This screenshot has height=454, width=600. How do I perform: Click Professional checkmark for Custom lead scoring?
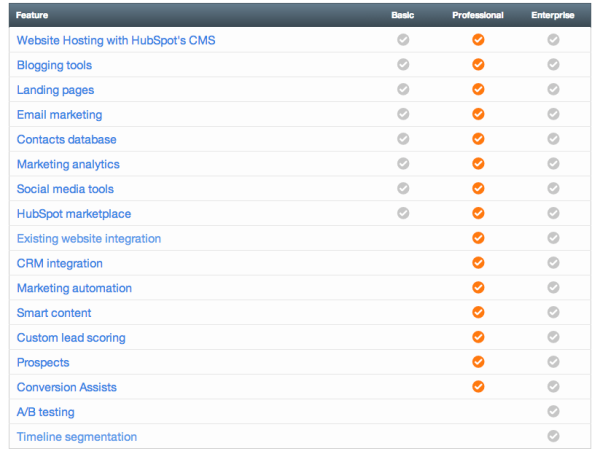coord(478,337)
